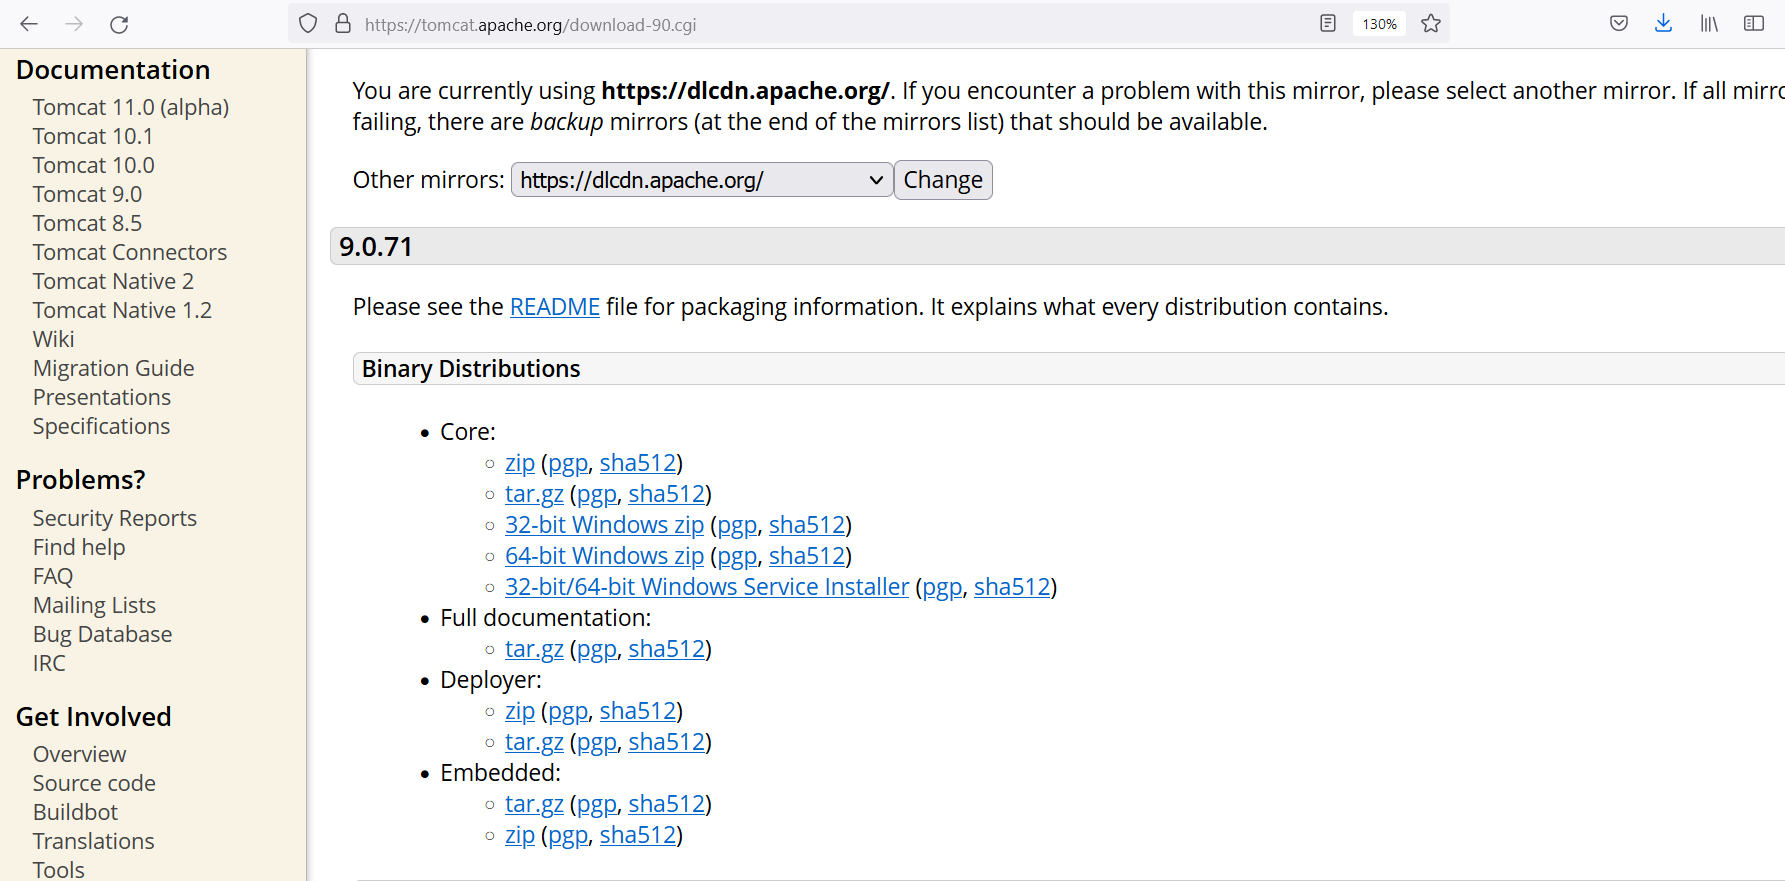Reset the 130% zoom level badge

coord(1379,24)
